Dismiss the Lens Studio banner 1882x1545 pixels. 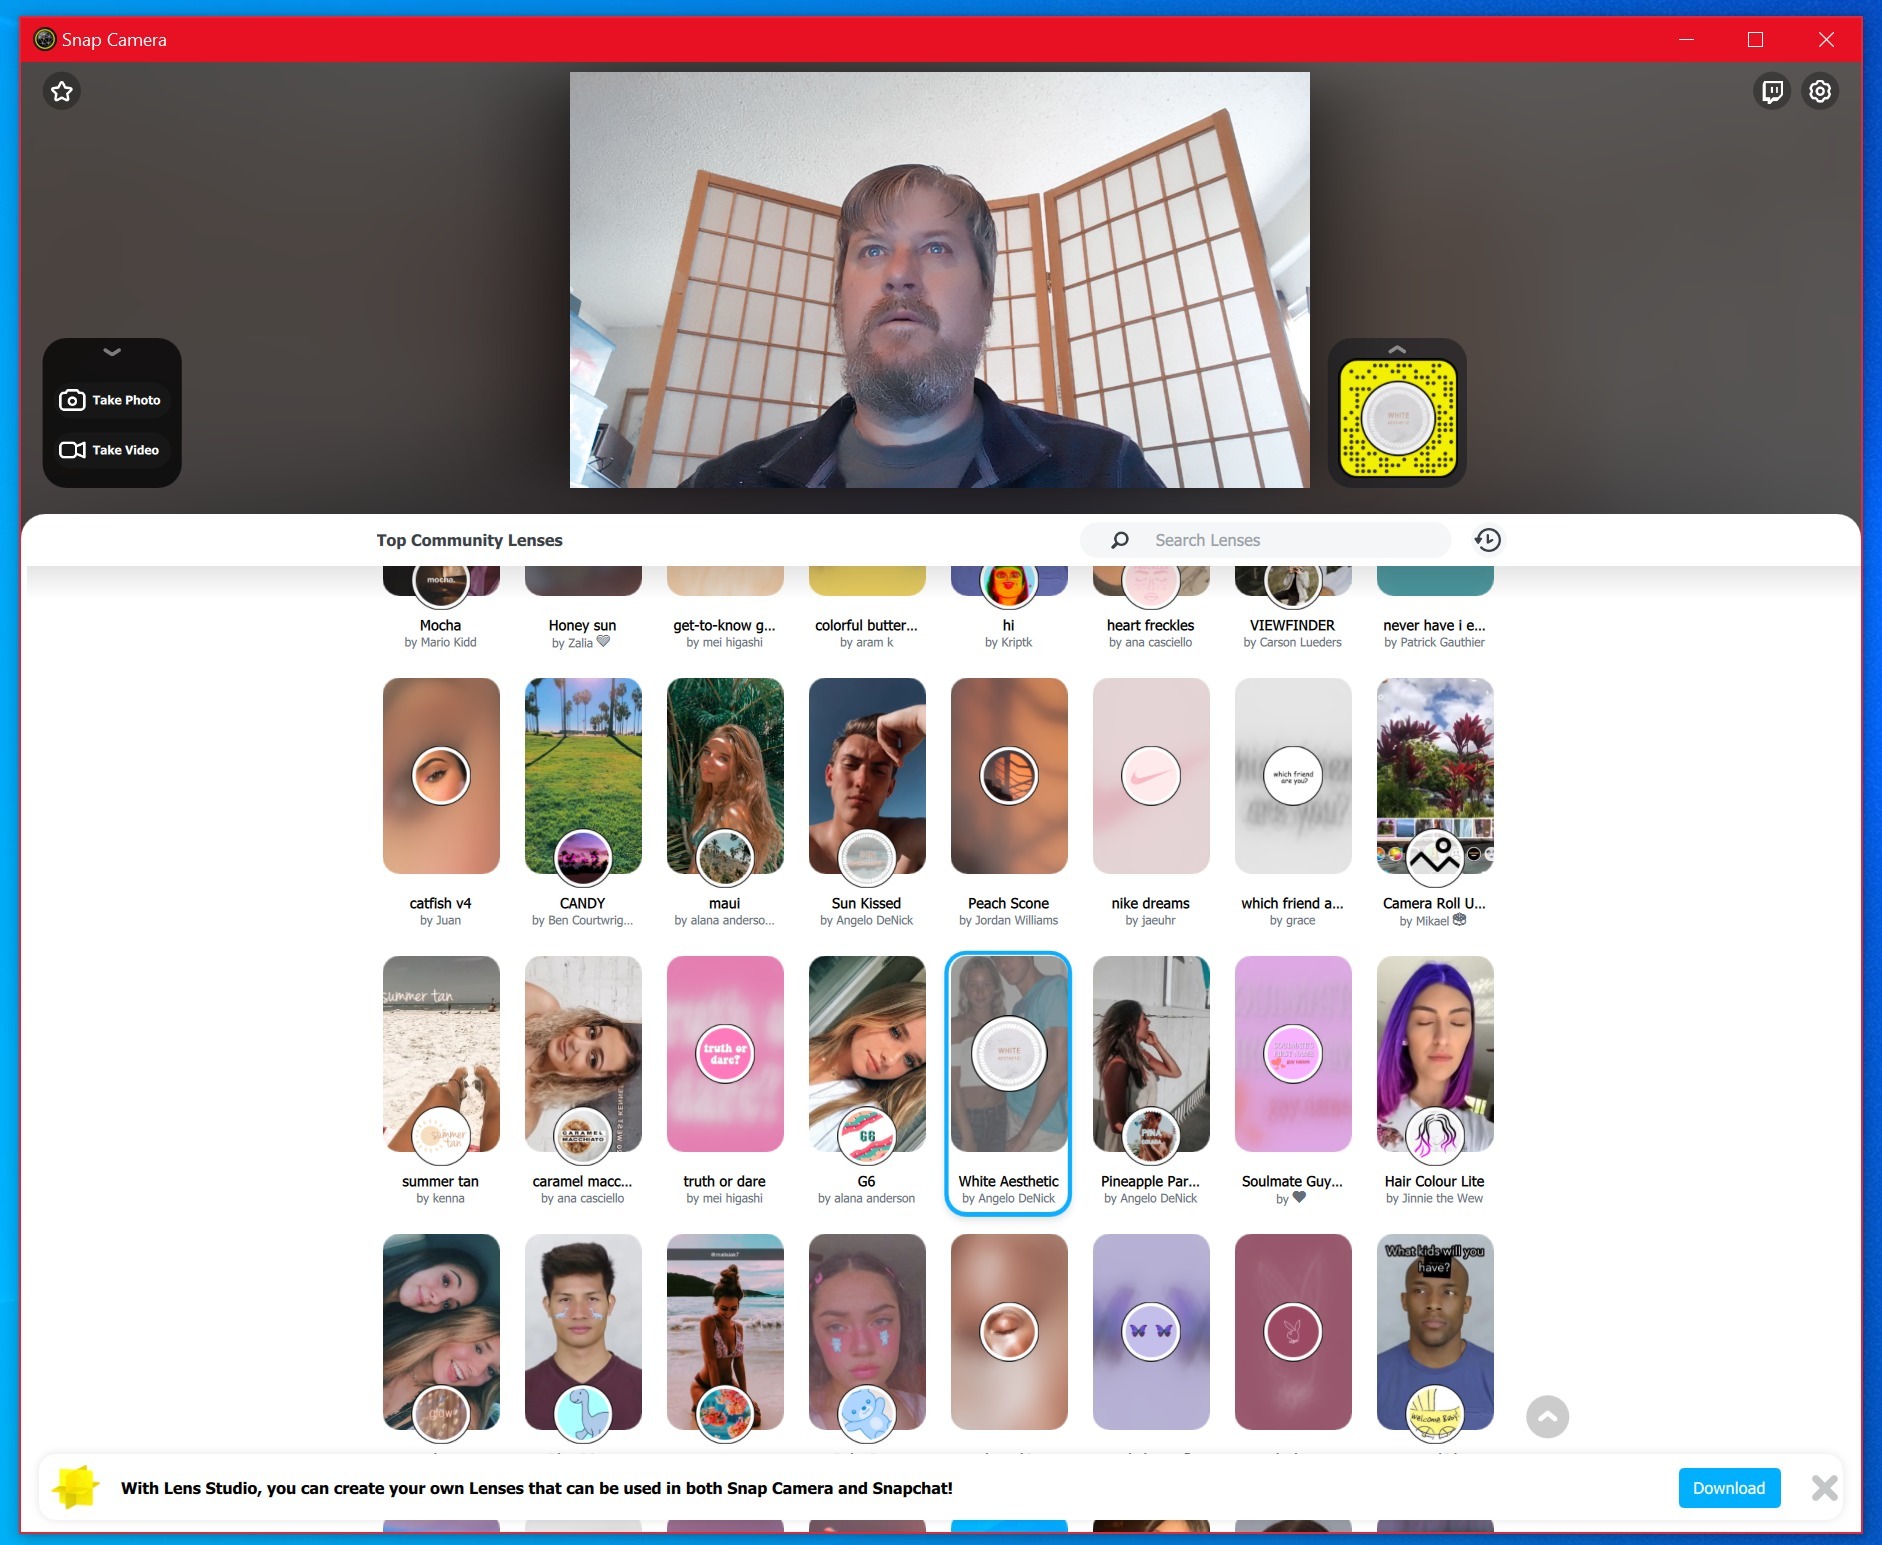(x=1824, y=1488)
